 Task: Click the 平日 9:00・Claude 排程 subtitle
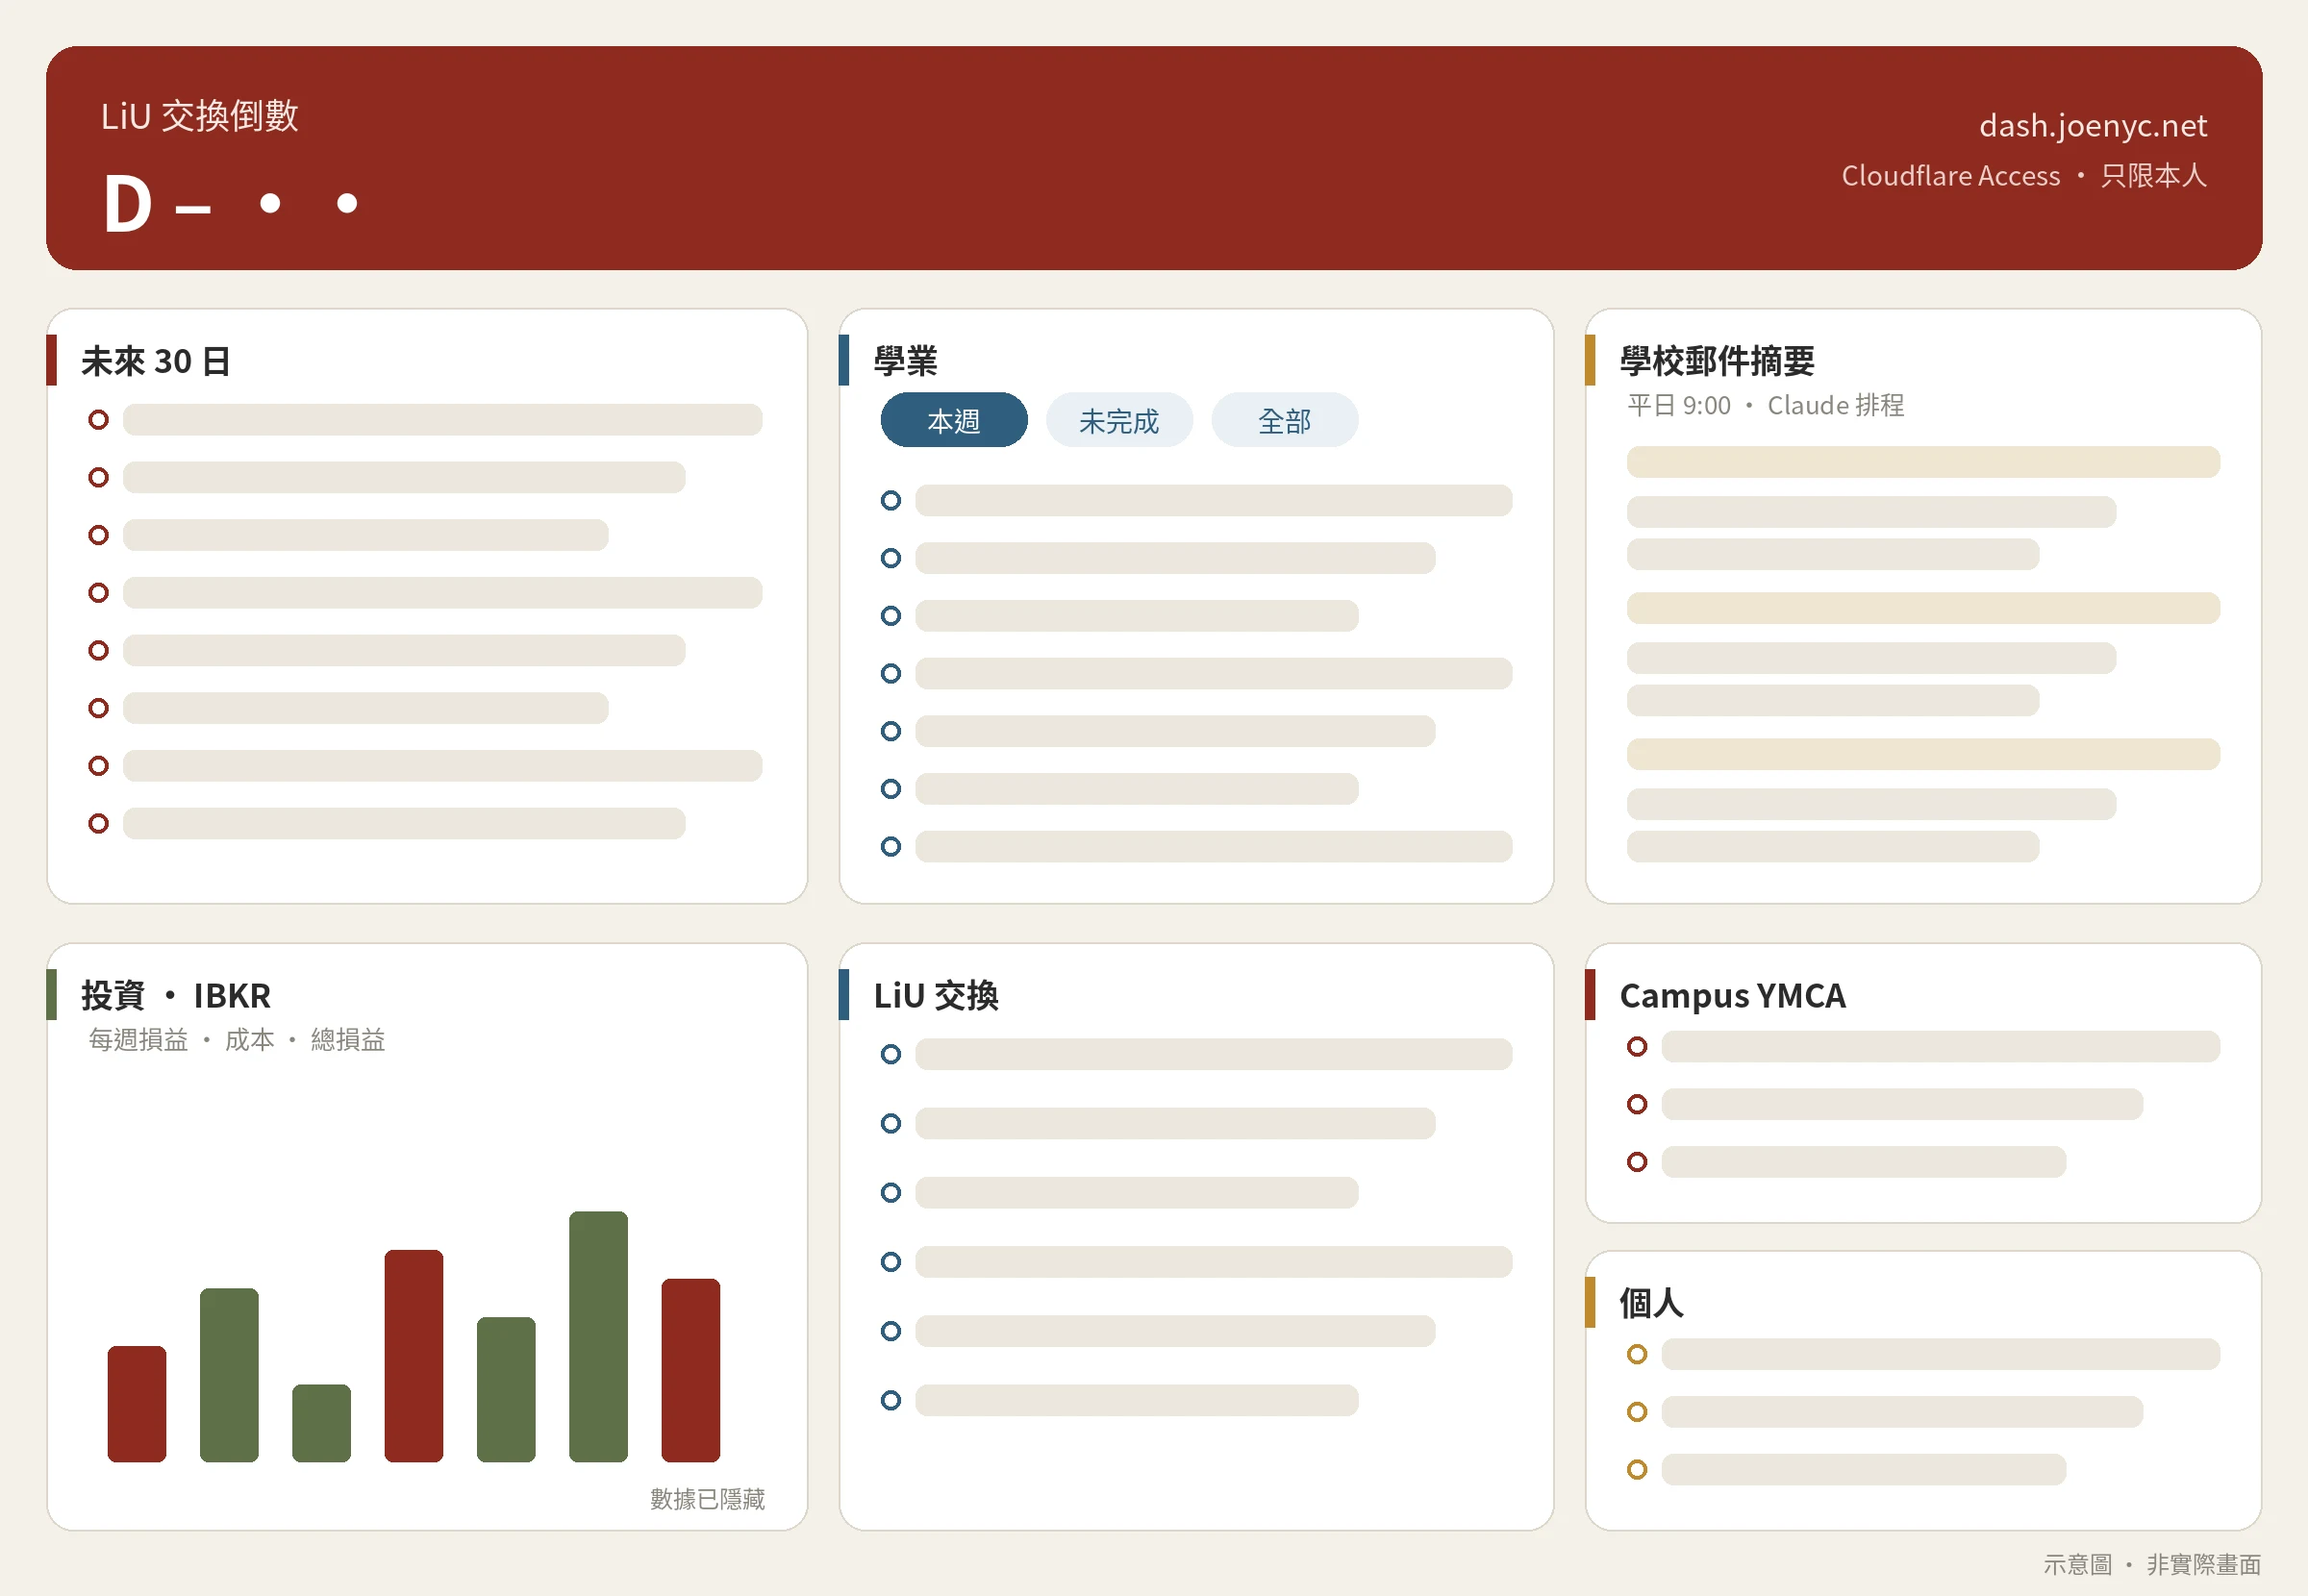point(1765,405)
